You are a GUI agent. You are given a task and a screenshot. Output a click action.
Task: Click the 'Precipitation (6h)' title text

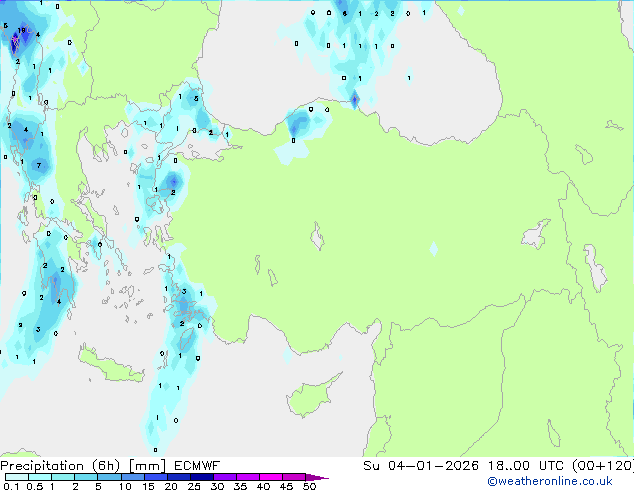click(x=60, y=466)
